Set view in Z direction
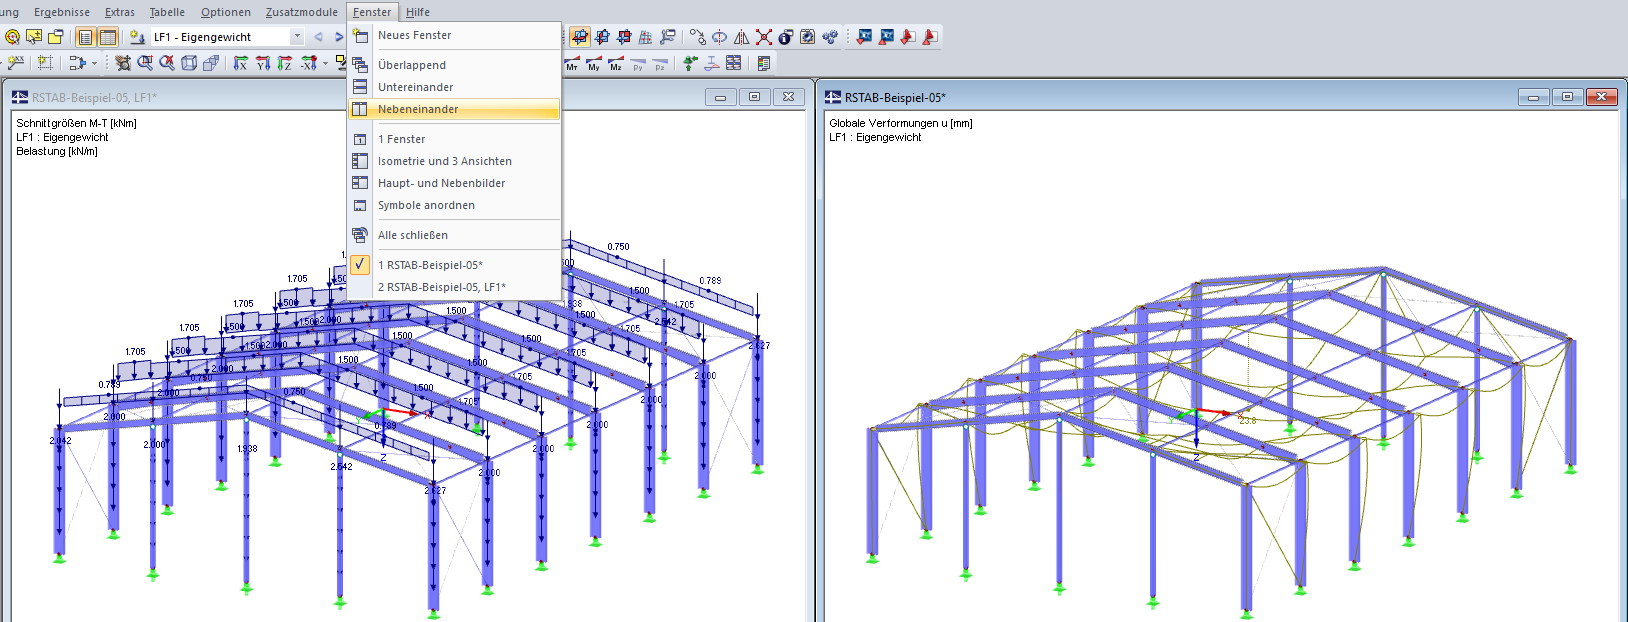1628x622 pixels. (x=285, y=63)
